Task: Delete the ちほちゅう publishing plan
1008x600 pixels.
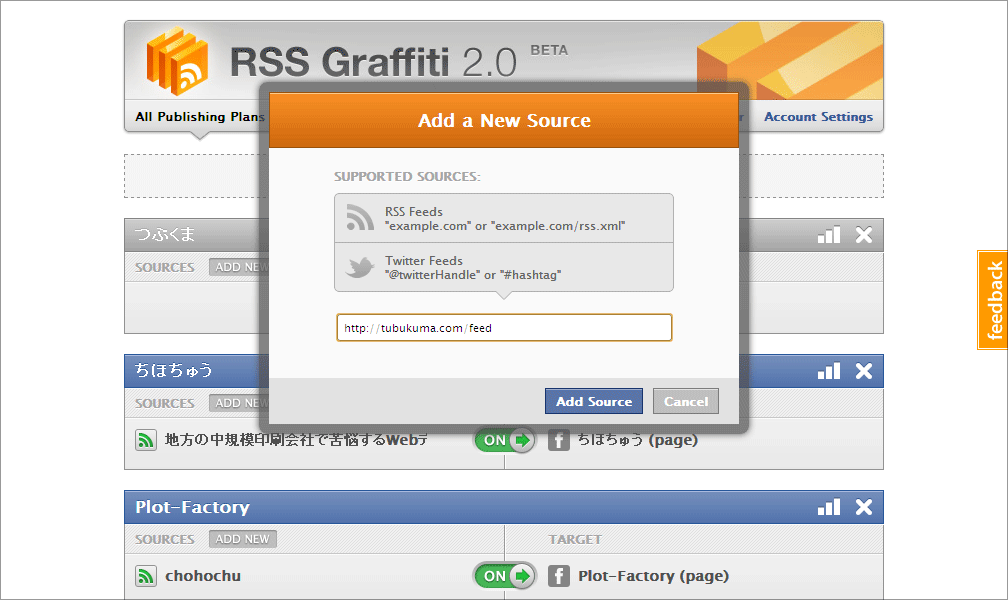Action: click(863, 371)
